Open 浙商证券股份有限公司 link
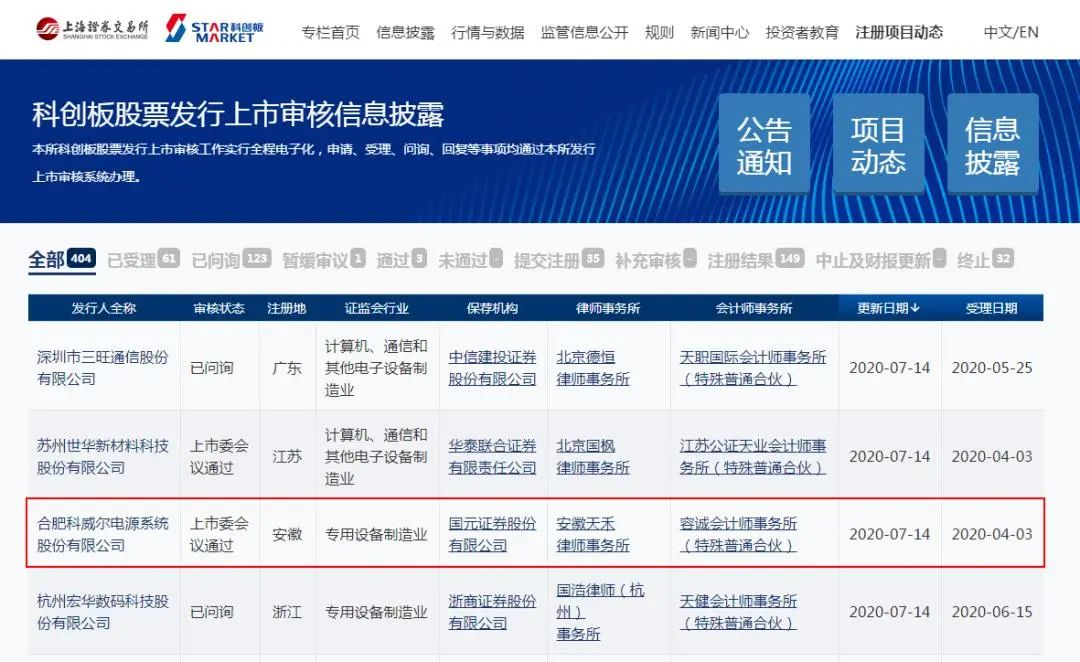Image resolution: width=1080 pixels, height=662 pixels. (492, 612)
